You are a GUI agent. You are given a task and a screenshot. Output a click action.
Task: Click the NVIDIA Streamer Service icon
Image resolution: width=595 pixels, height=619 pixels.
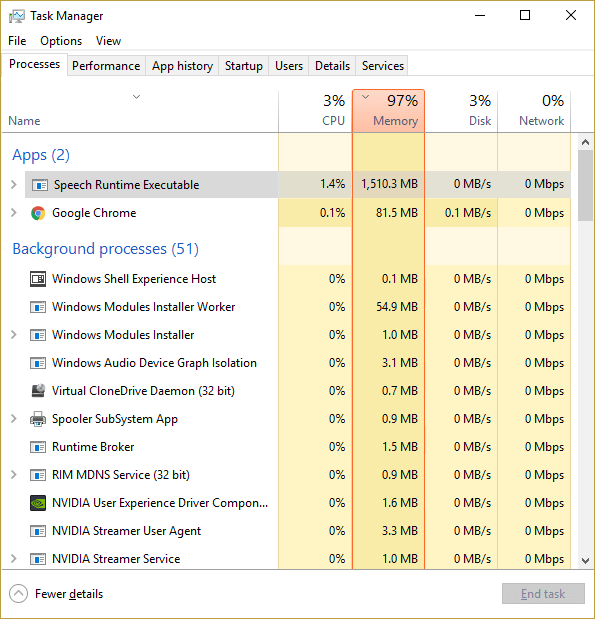tap(38, 559)
